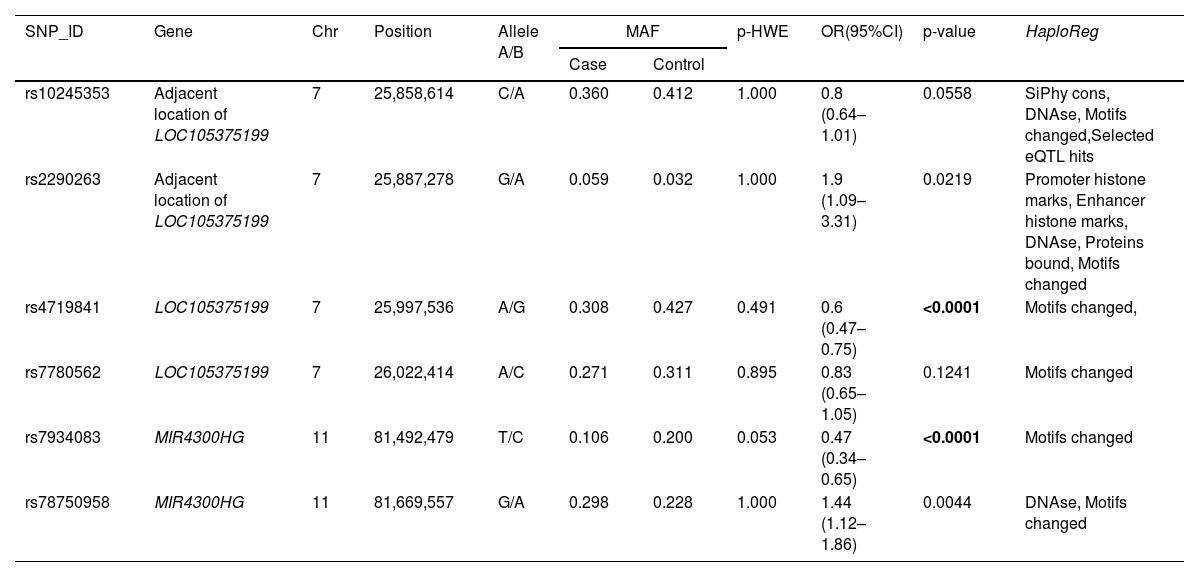1184x577 pixels.
Task: Select the rs7934083 SNP cell
Action: [x=63, y=437]
